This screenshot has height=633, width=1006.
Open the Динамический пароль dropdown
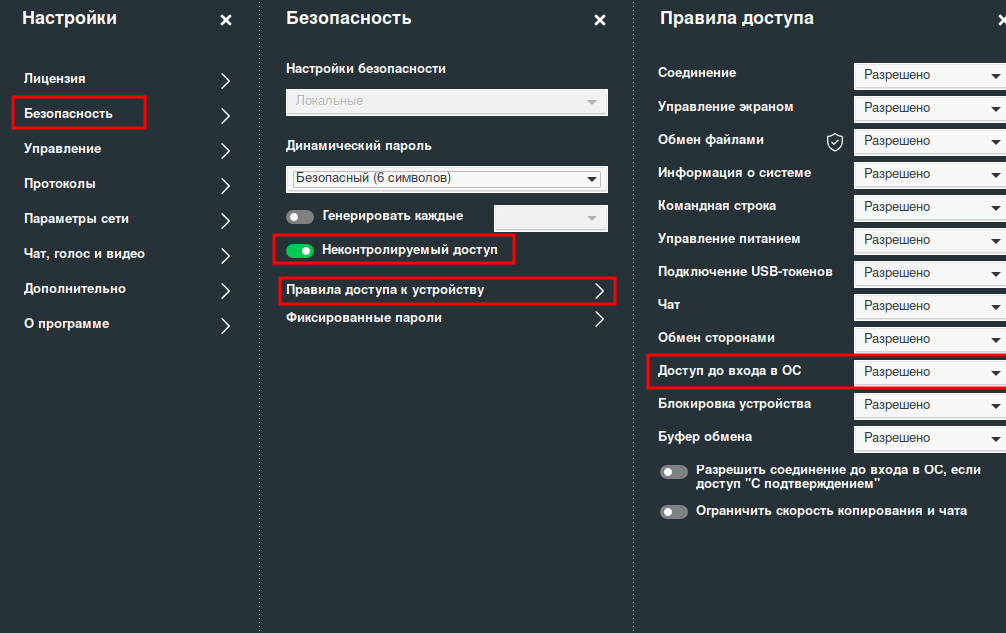click(x=446, y=179)
